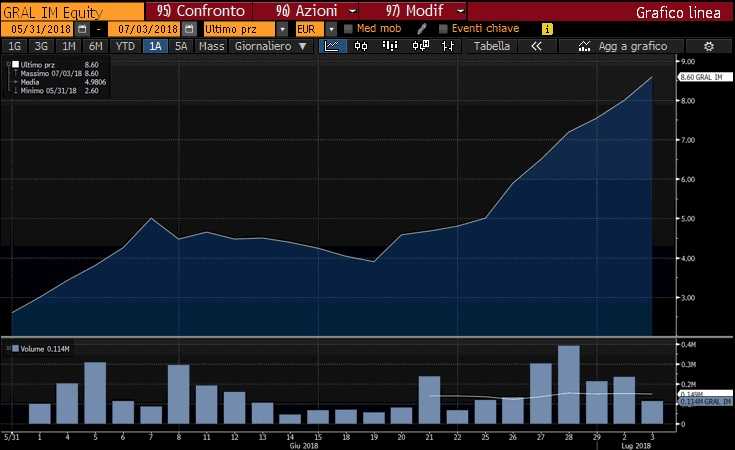The width and height of the screenshot is (735, 450).
Task: Select the 6M time range tab
Action: pos(96,46)
